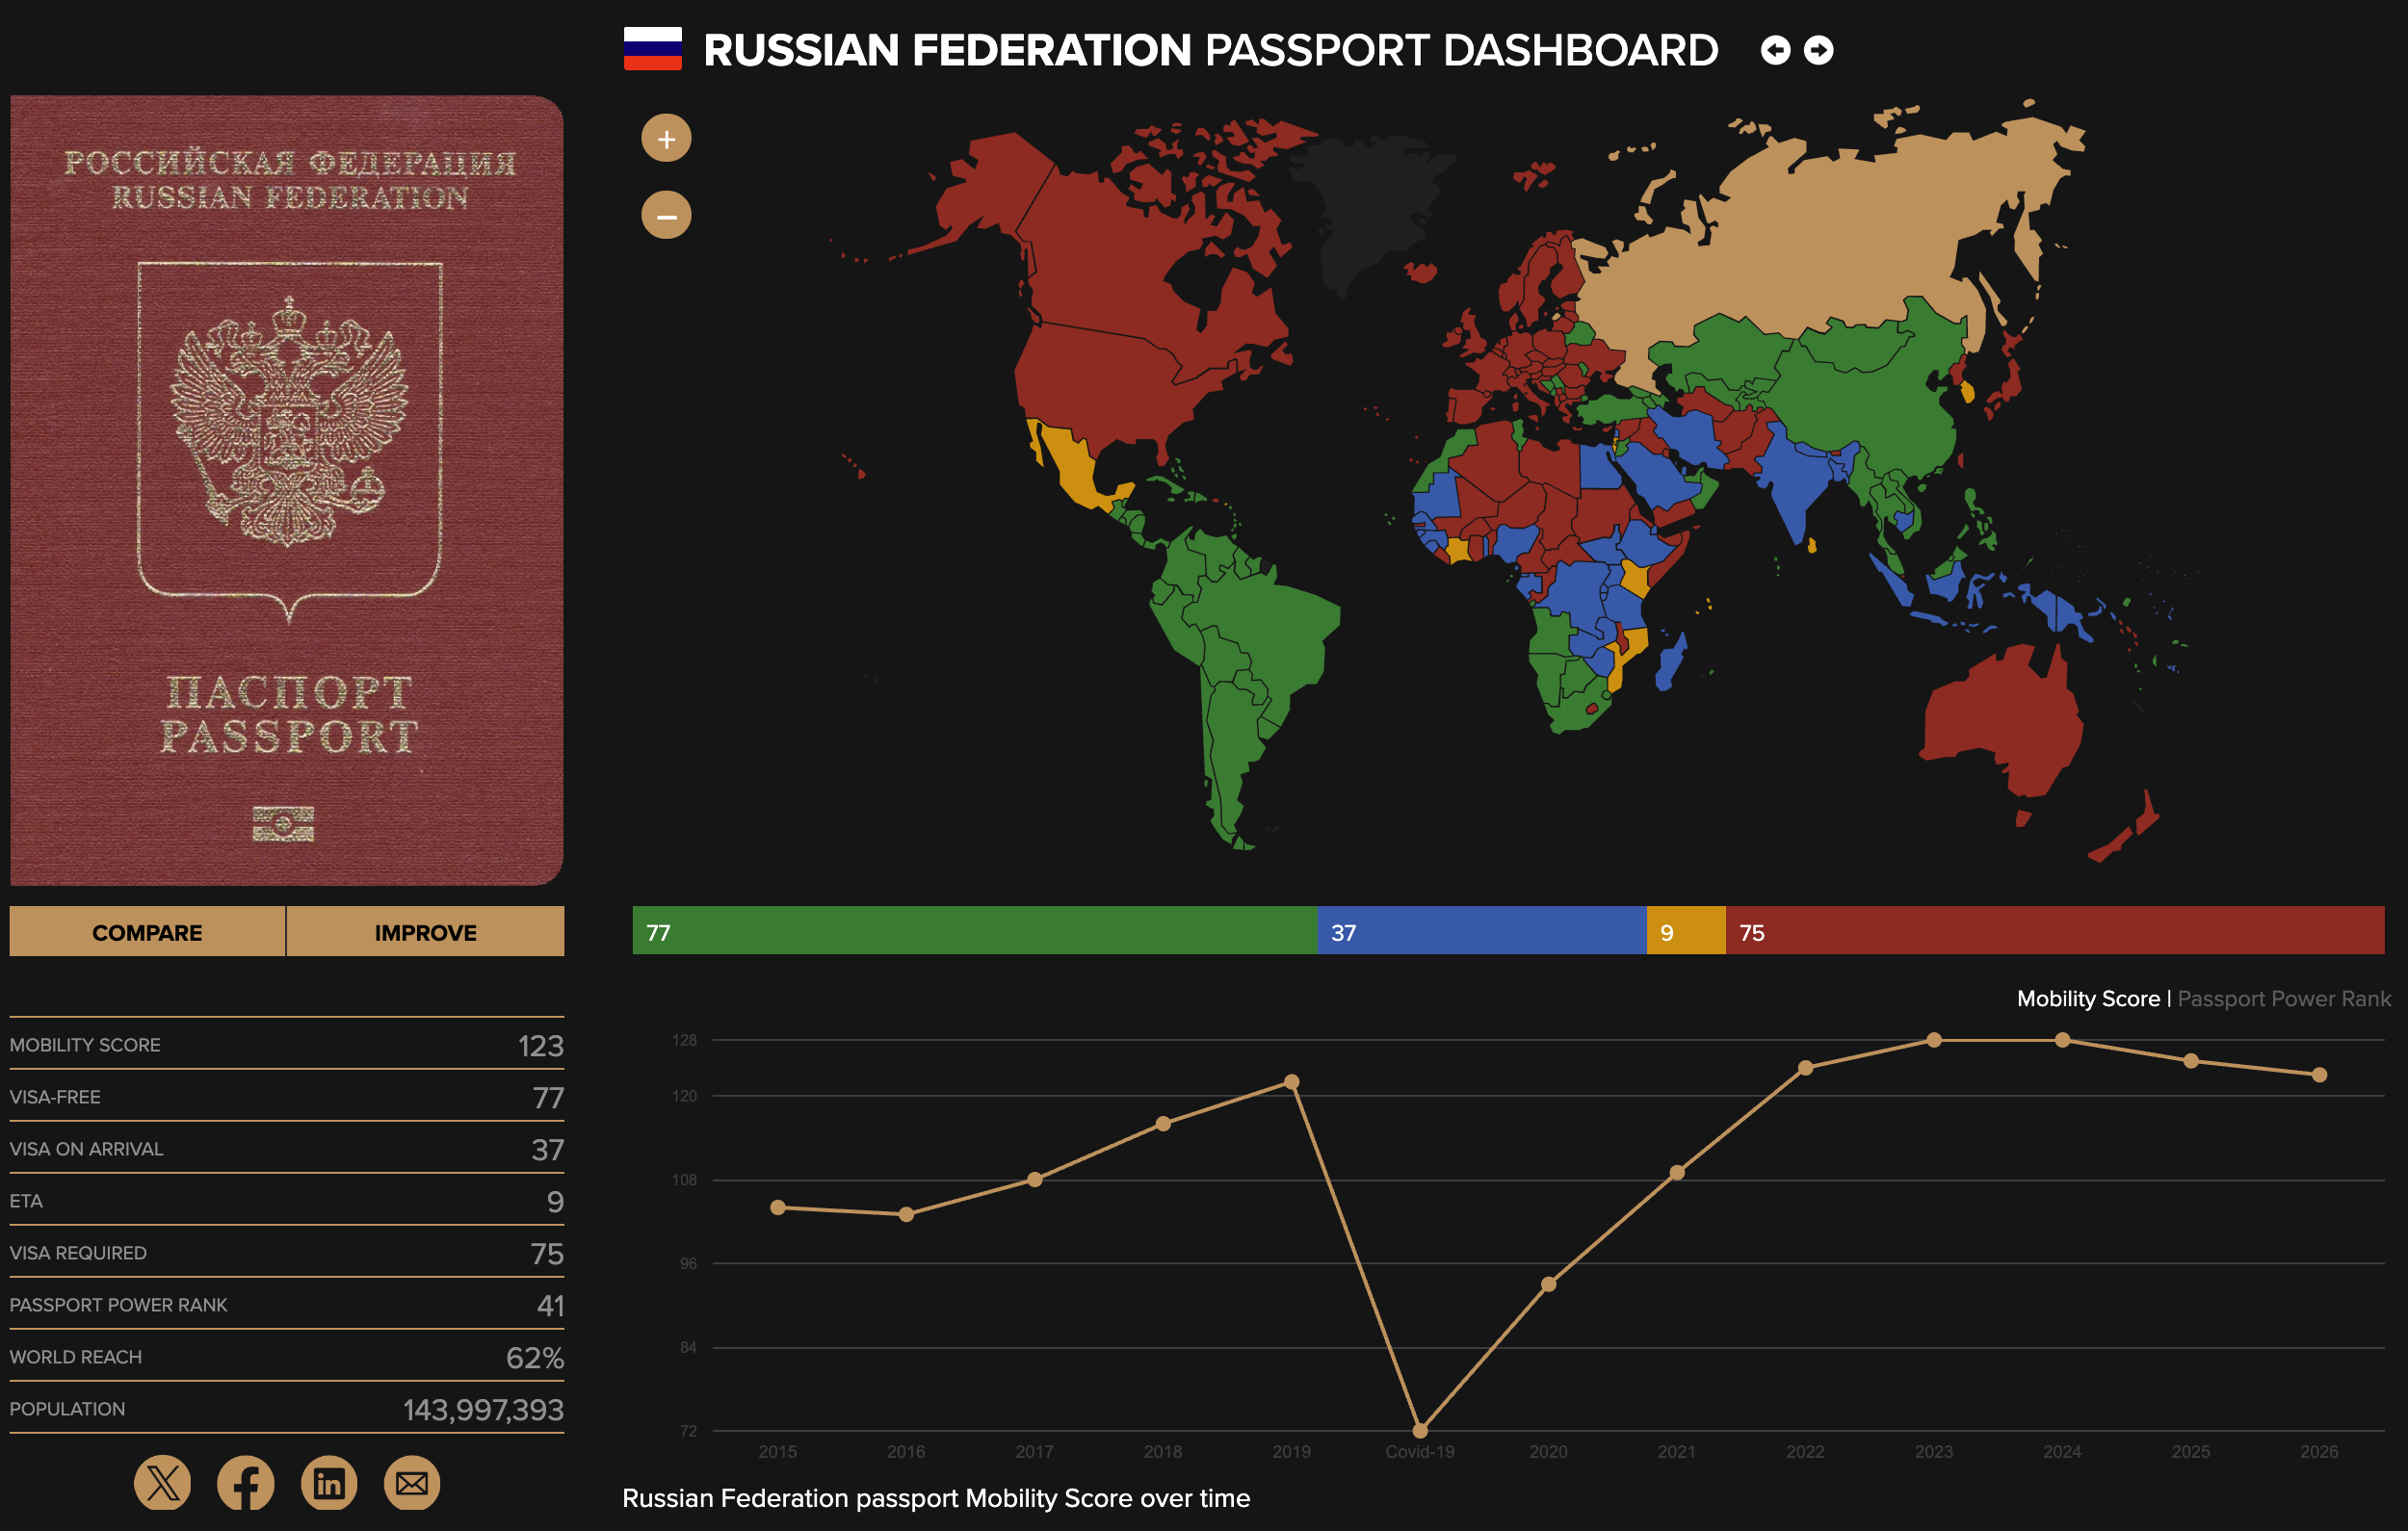The image size is (2408, 1531).
Task: Click the VISA REQUIRED row label
Action: point(78,1253)
